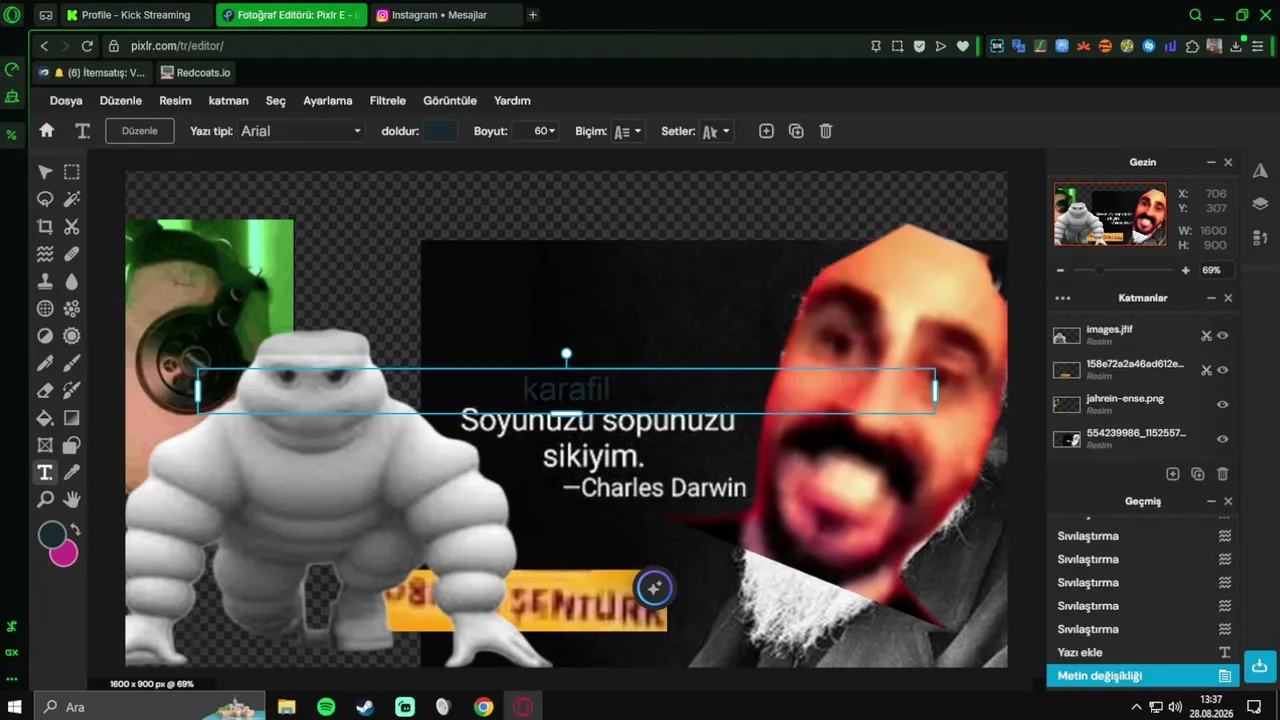Open the Dosya menu
The image size is (1280, 720).
[66, 101]
